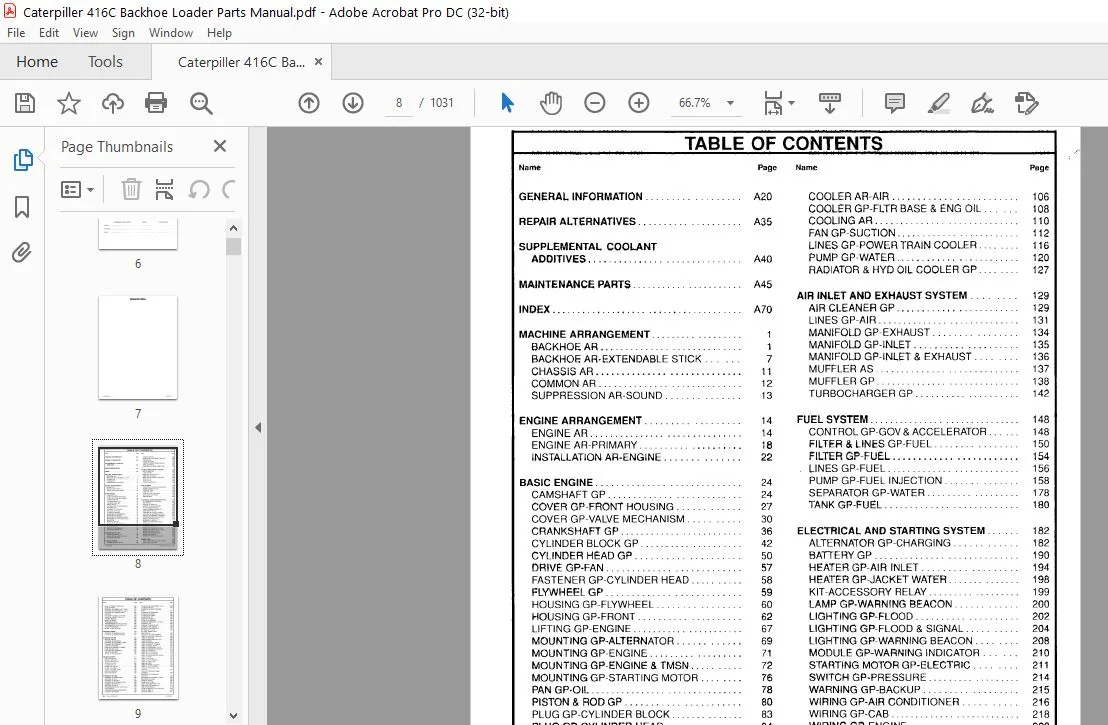The image size is (1108, 725).
Task: Go to next page arrow
Action: click(353, 103)
